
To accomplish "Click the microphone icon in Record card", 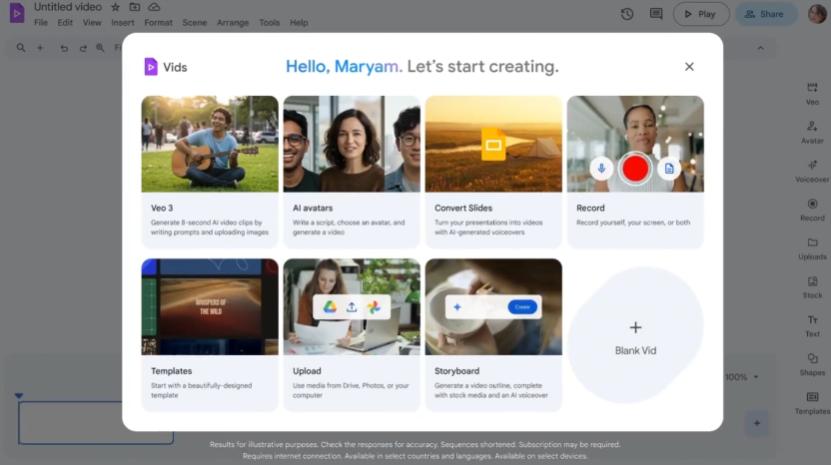I will pos(601,168).
